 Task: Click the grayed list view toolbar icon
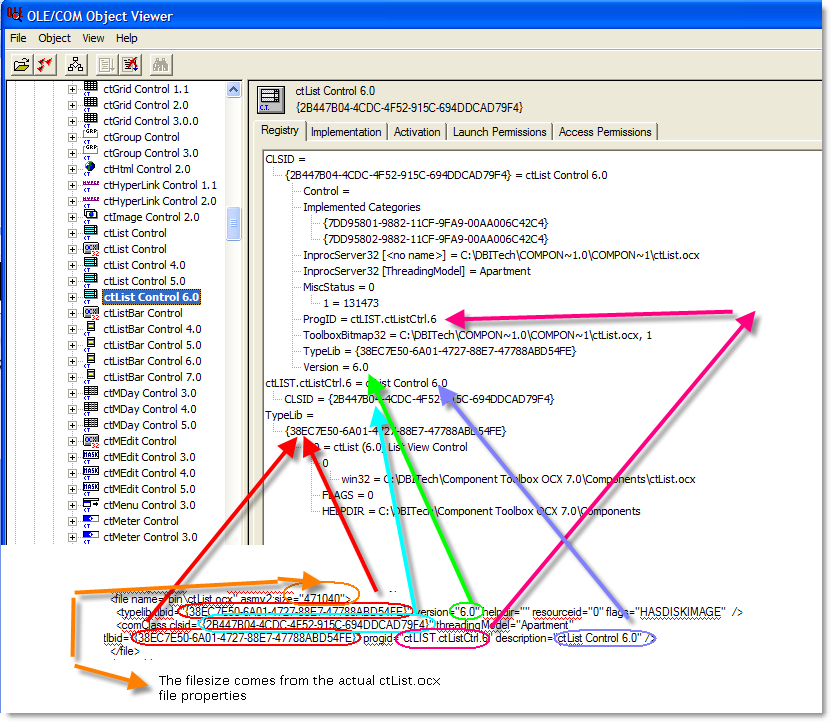click(x=107, y=65)
